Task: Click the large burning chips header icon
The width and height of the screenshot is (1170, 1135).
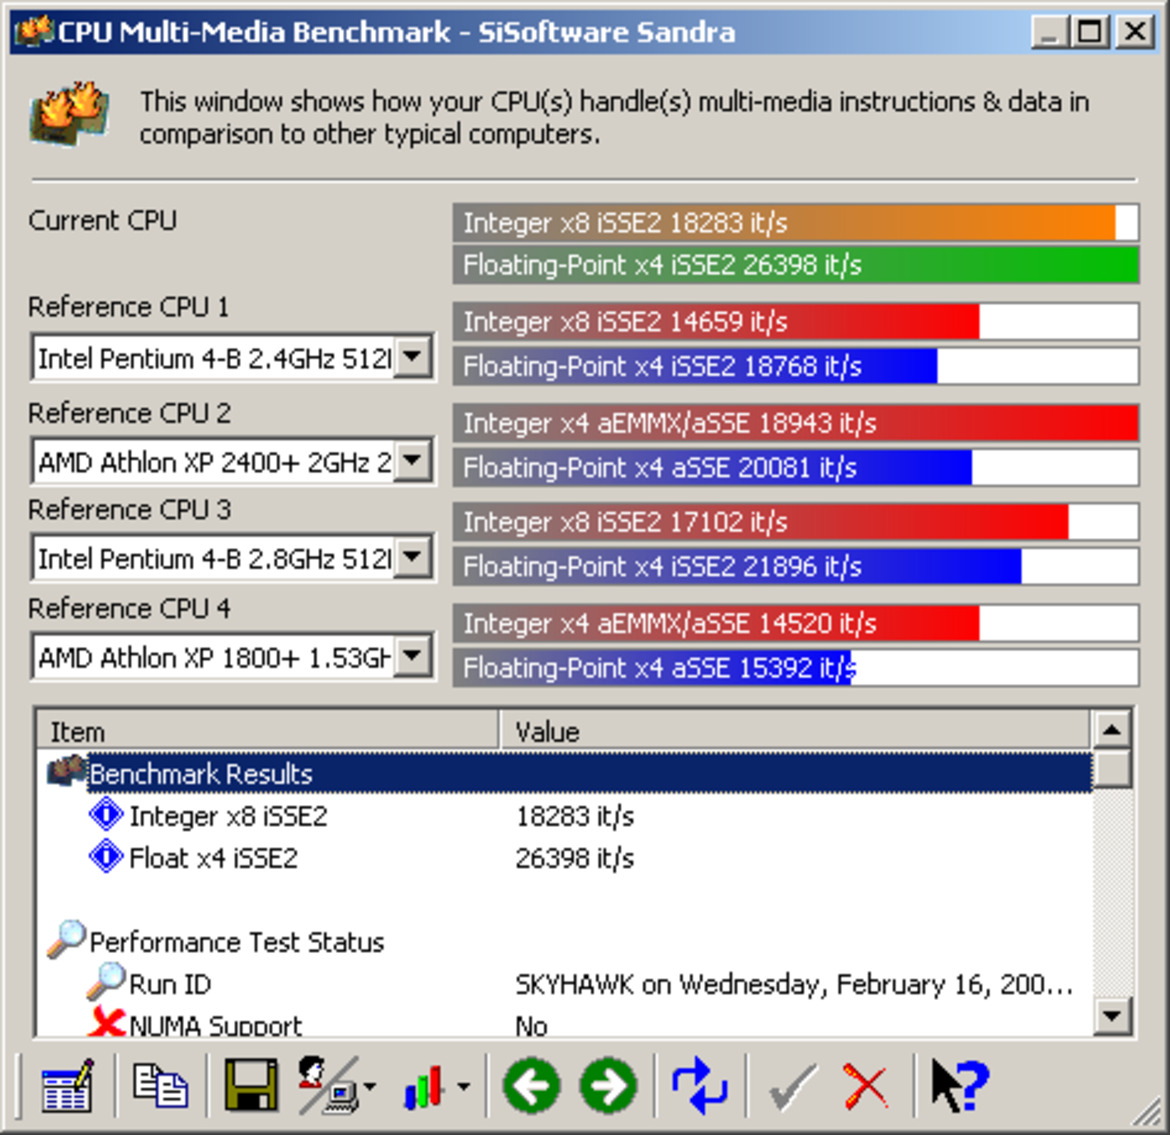Action: (x=70, y=114)
